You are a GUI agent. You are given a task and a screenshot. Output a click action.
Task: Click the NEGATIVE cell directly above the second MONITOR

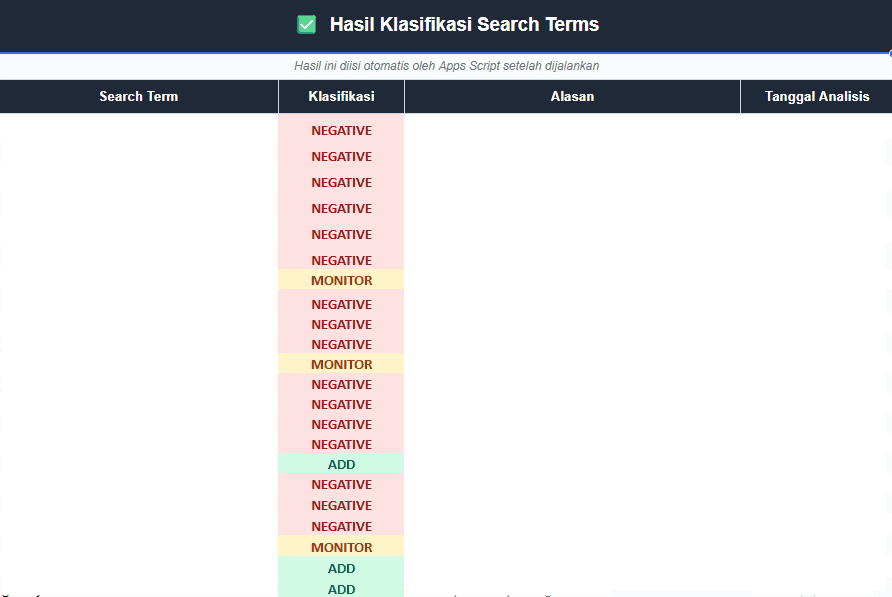point(341,344)
